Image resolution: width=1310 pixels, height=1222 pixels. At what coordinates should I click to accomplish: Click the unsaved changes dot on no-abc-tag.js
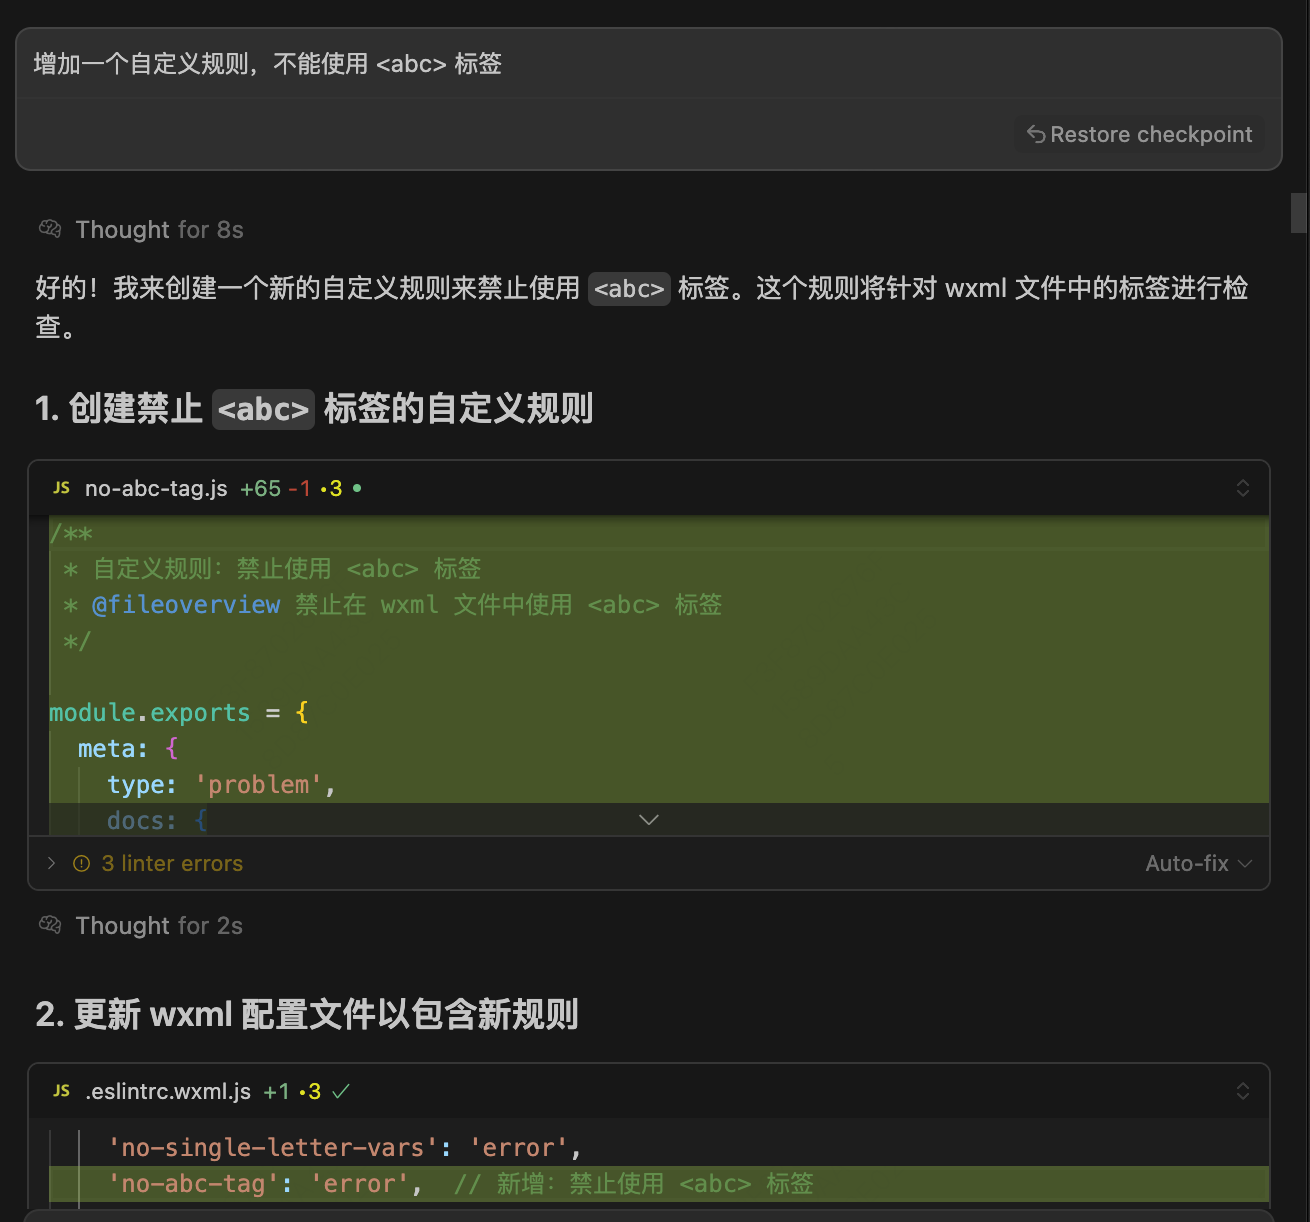(357, 488)
